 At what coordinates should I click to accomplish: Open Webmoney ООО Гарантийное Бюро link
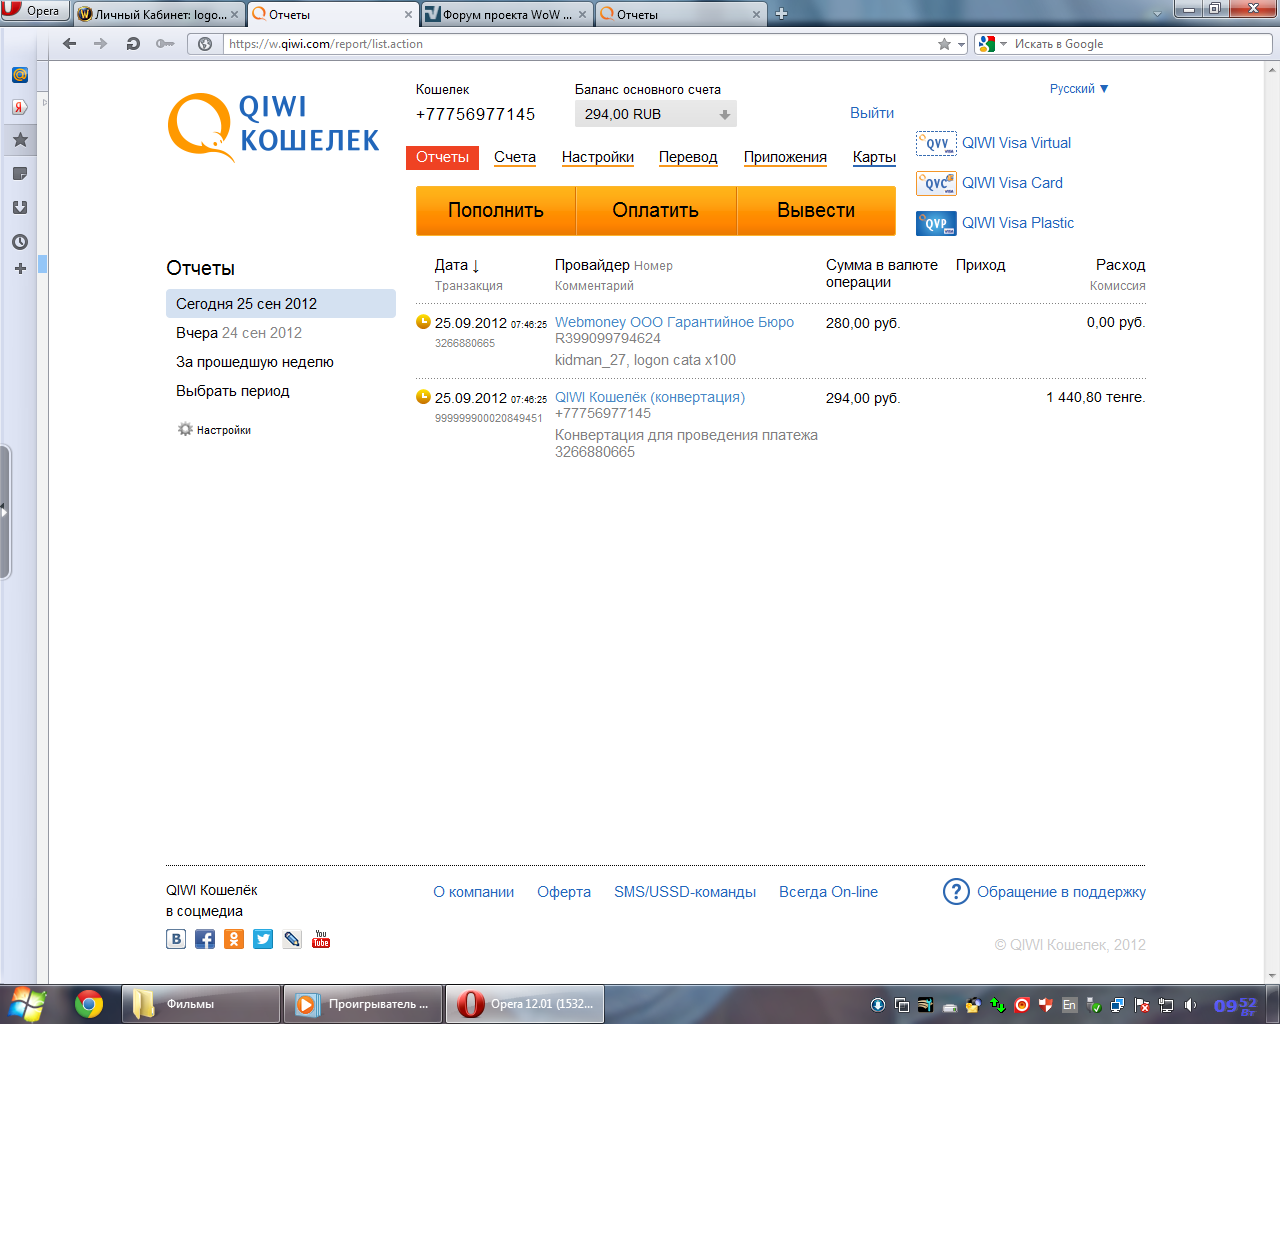click(674, 322)
